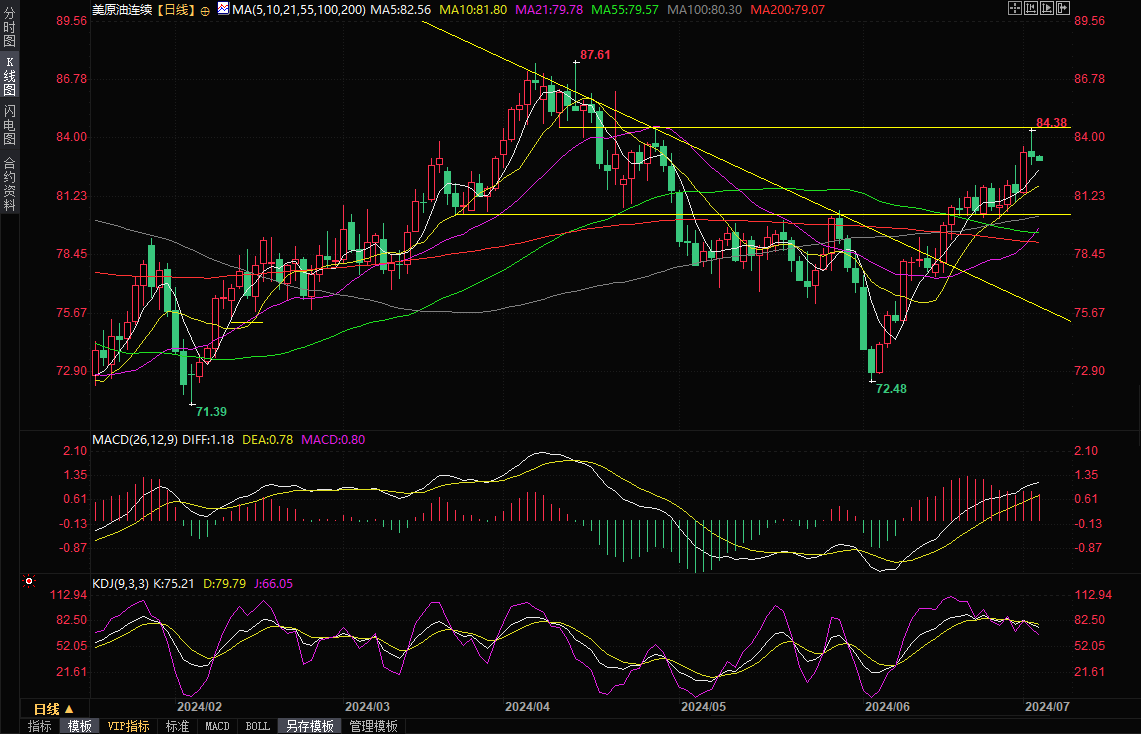Click the chart playback icon with triangle
1141x734 pixels.
click(1046, 9)
